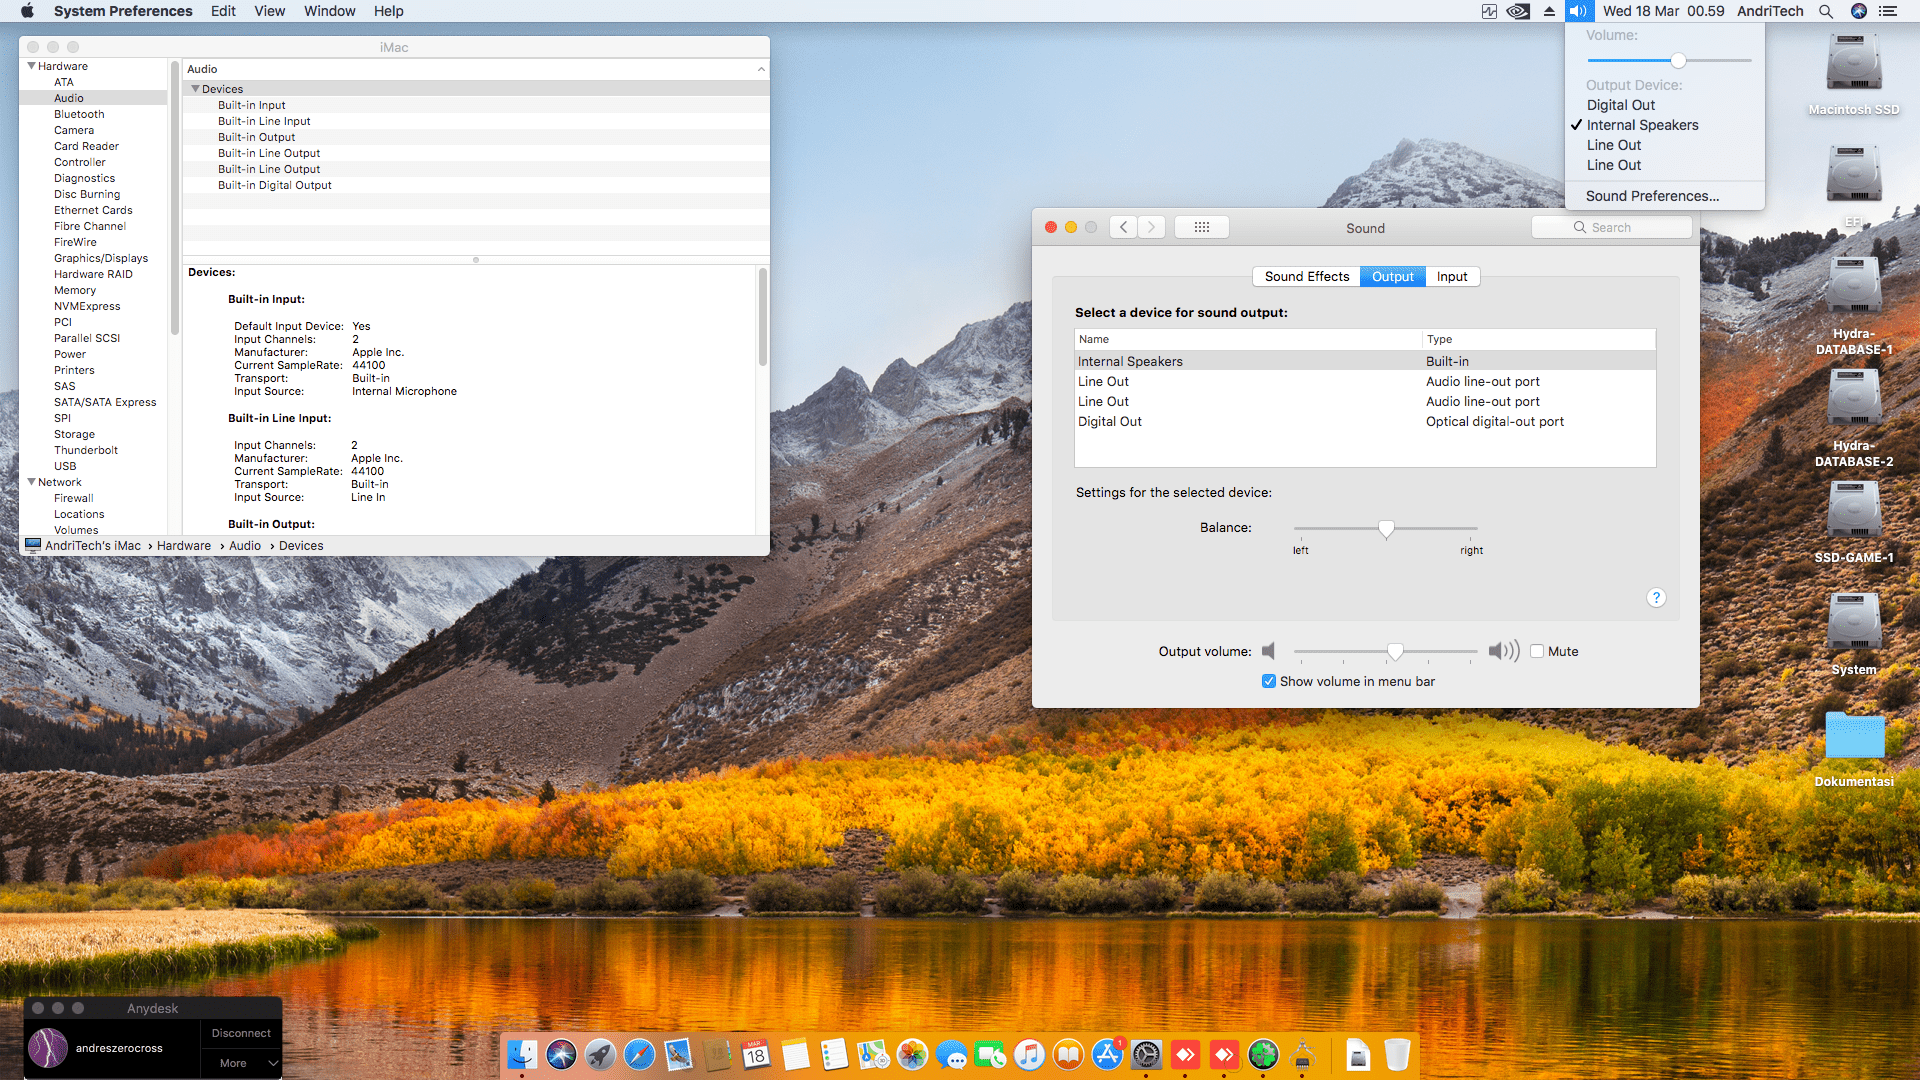Click the Show All grid icon in Sound
This screenshot has width=1920, height=1080.
coord(1201,227)
